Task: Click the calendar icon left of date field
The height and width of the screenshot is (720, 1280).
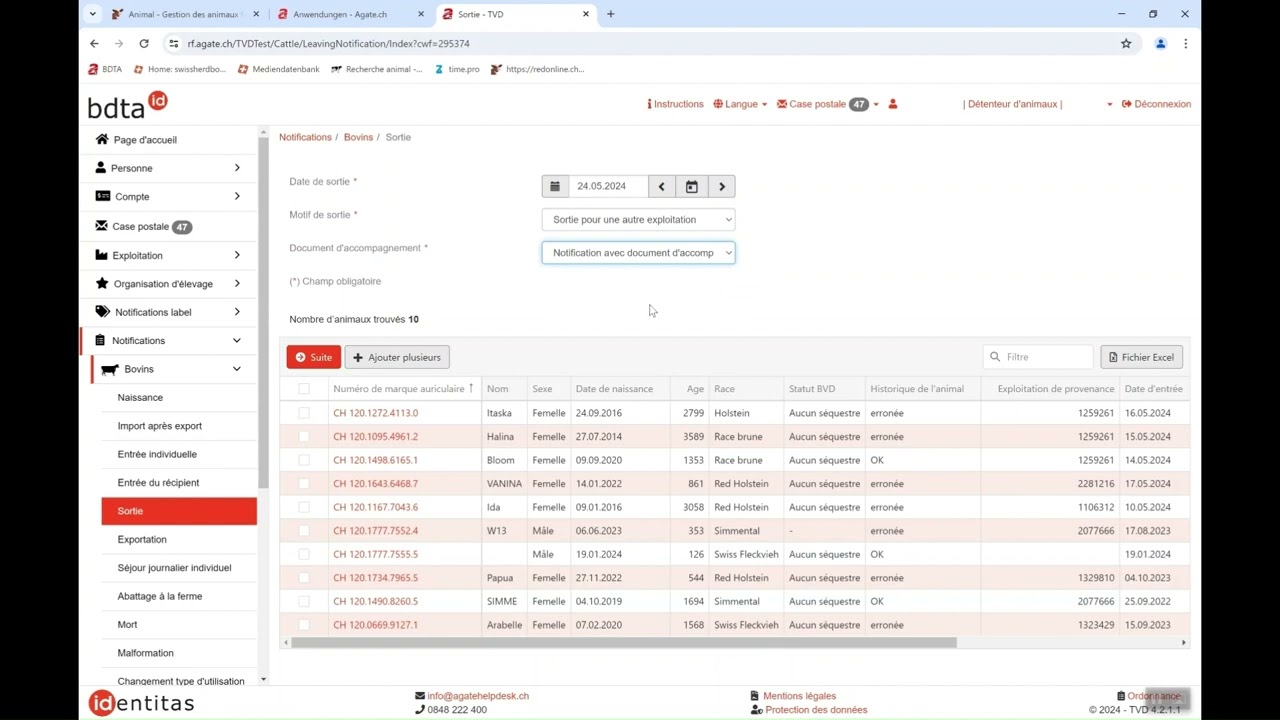Action: click(x=555, y=186)
